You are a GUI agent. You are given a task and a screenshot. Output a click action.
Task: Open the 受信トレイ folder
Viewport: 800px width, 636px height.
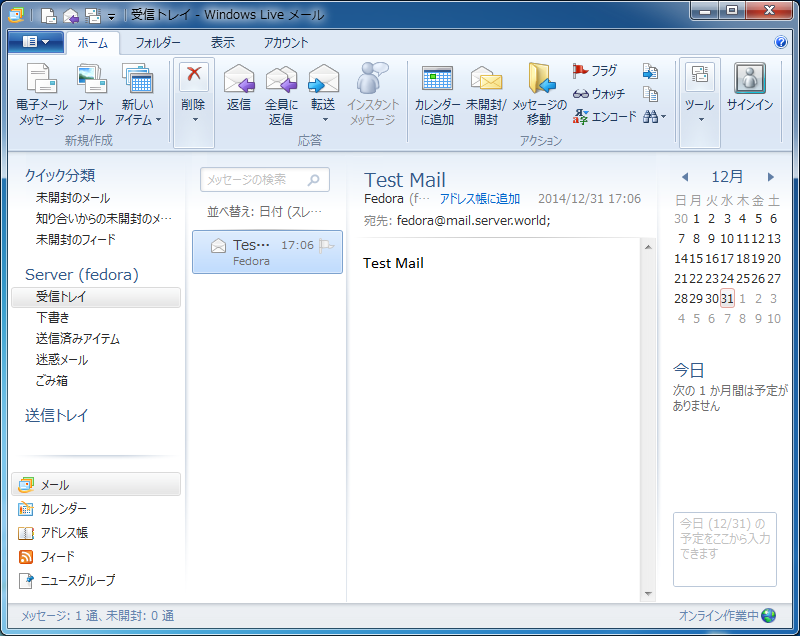pyautogui.click(x=96, y=297)
